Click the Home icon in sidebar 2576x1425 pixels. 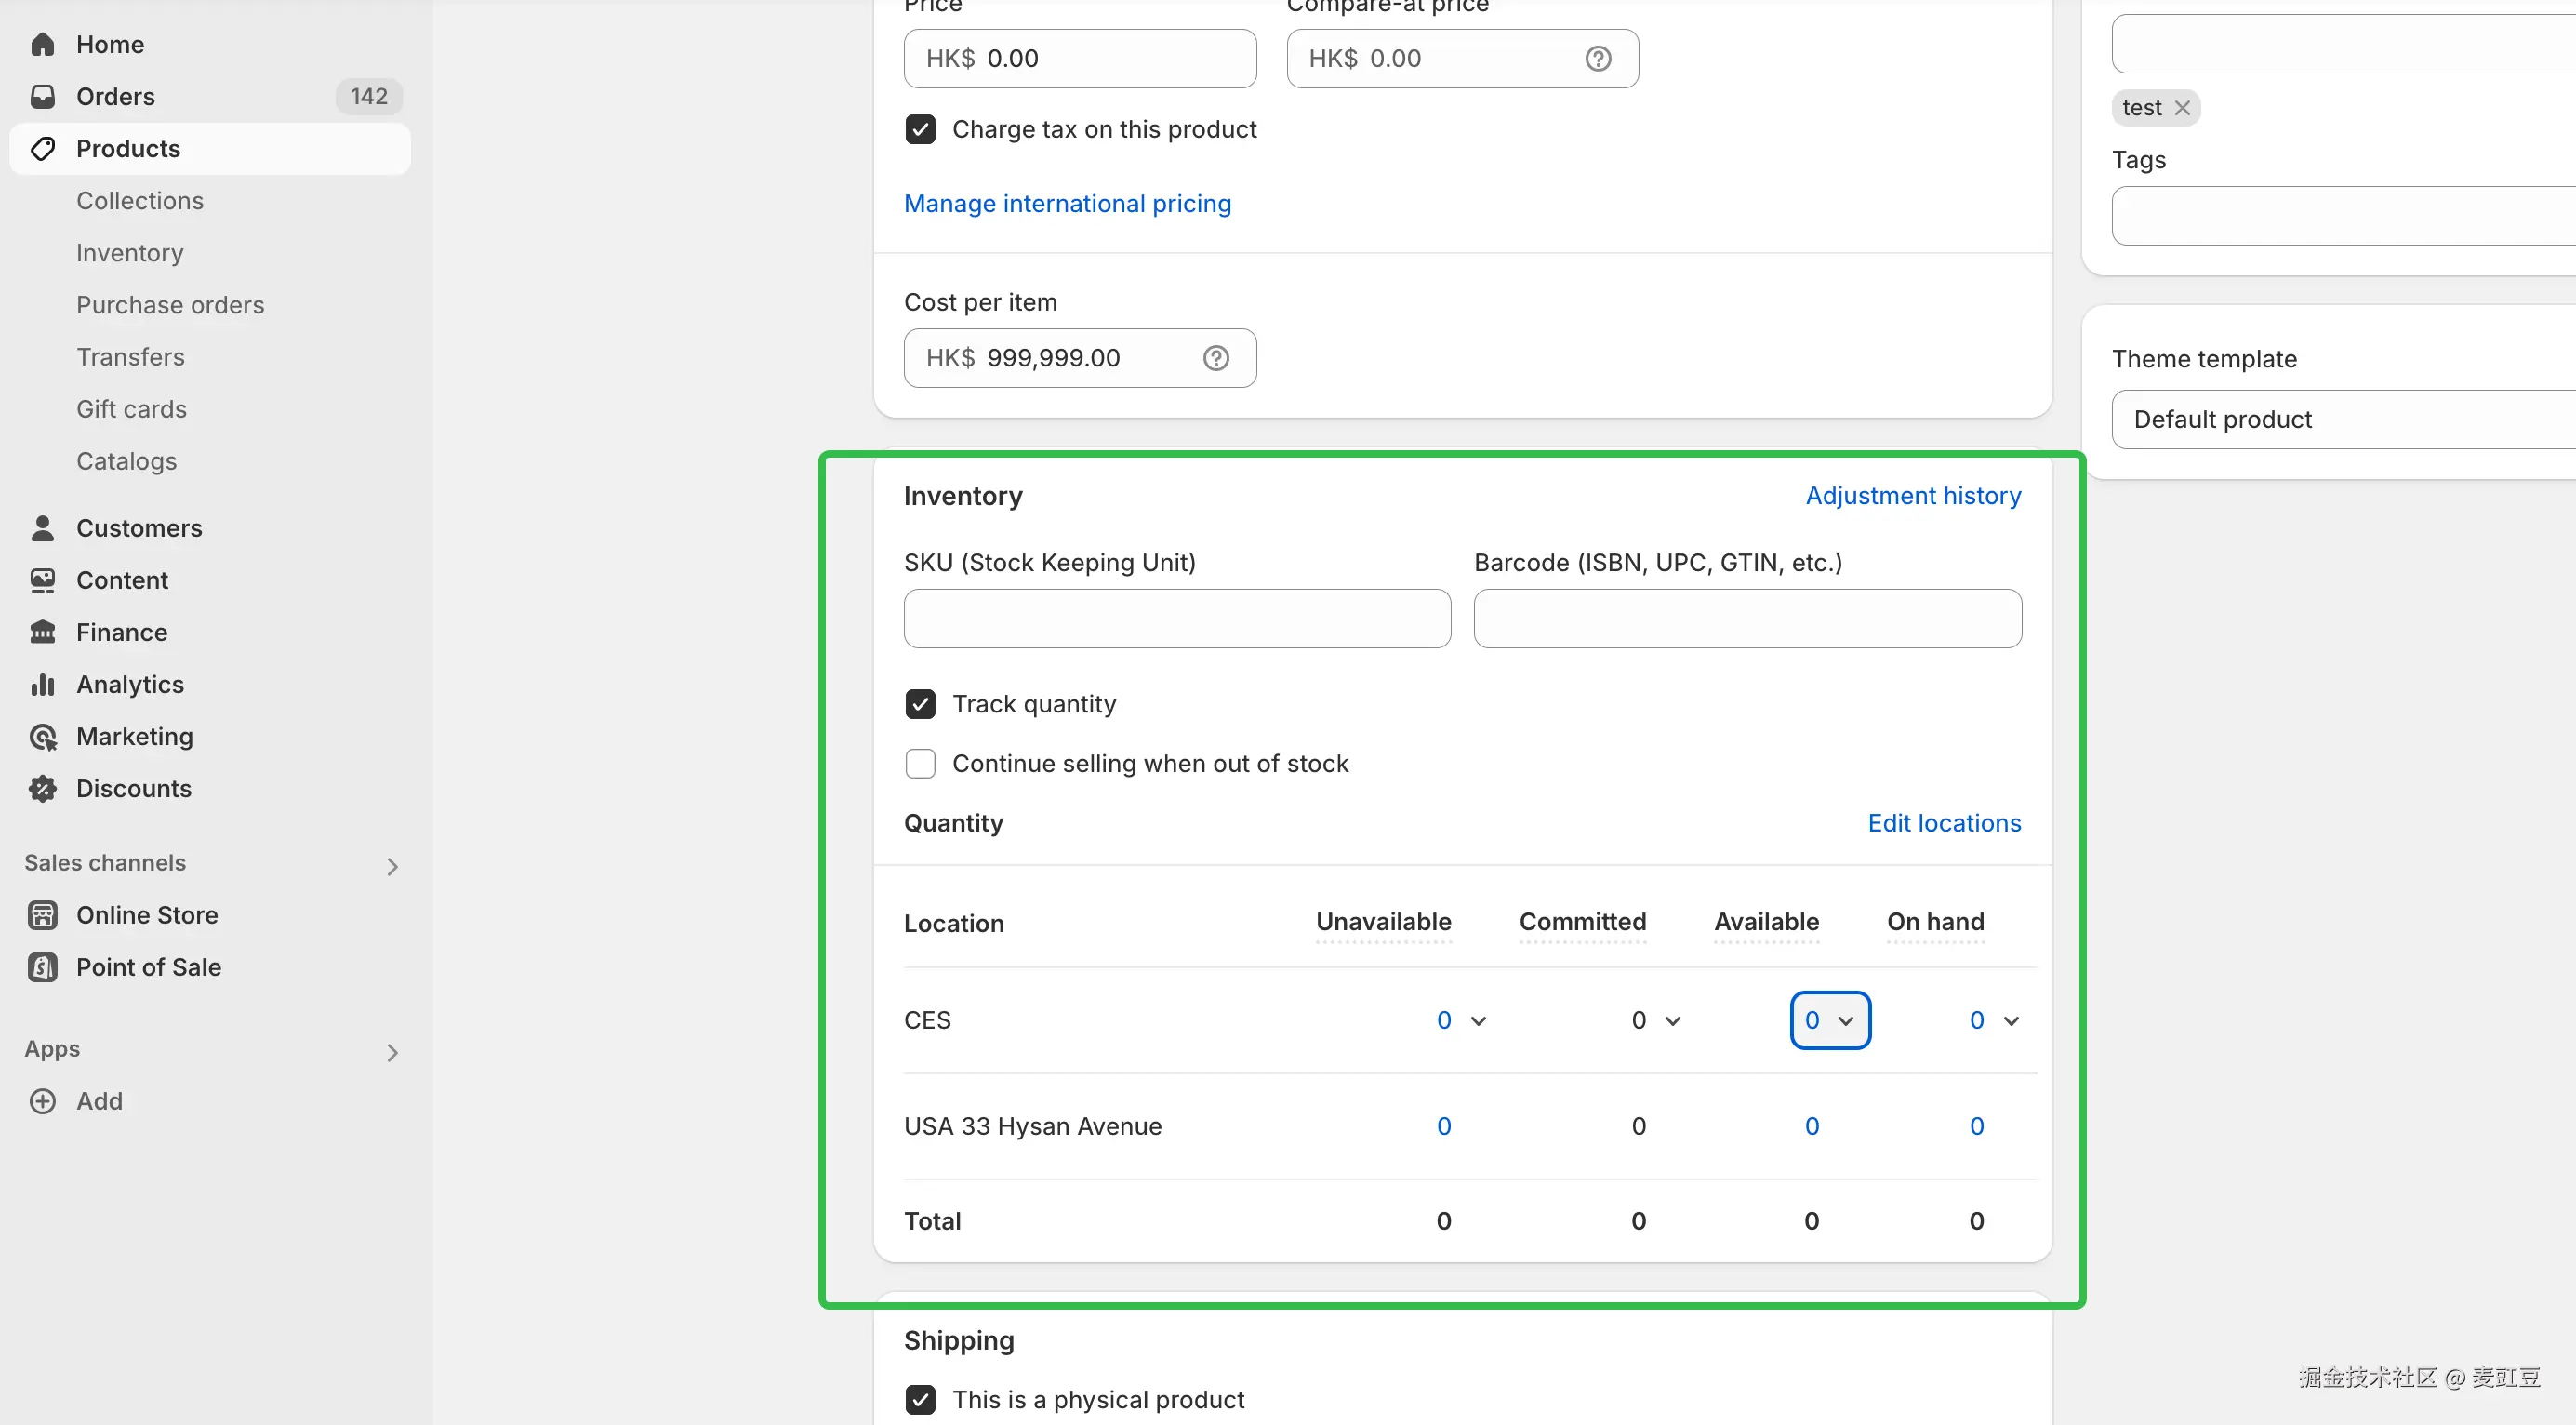click(42, 44)
